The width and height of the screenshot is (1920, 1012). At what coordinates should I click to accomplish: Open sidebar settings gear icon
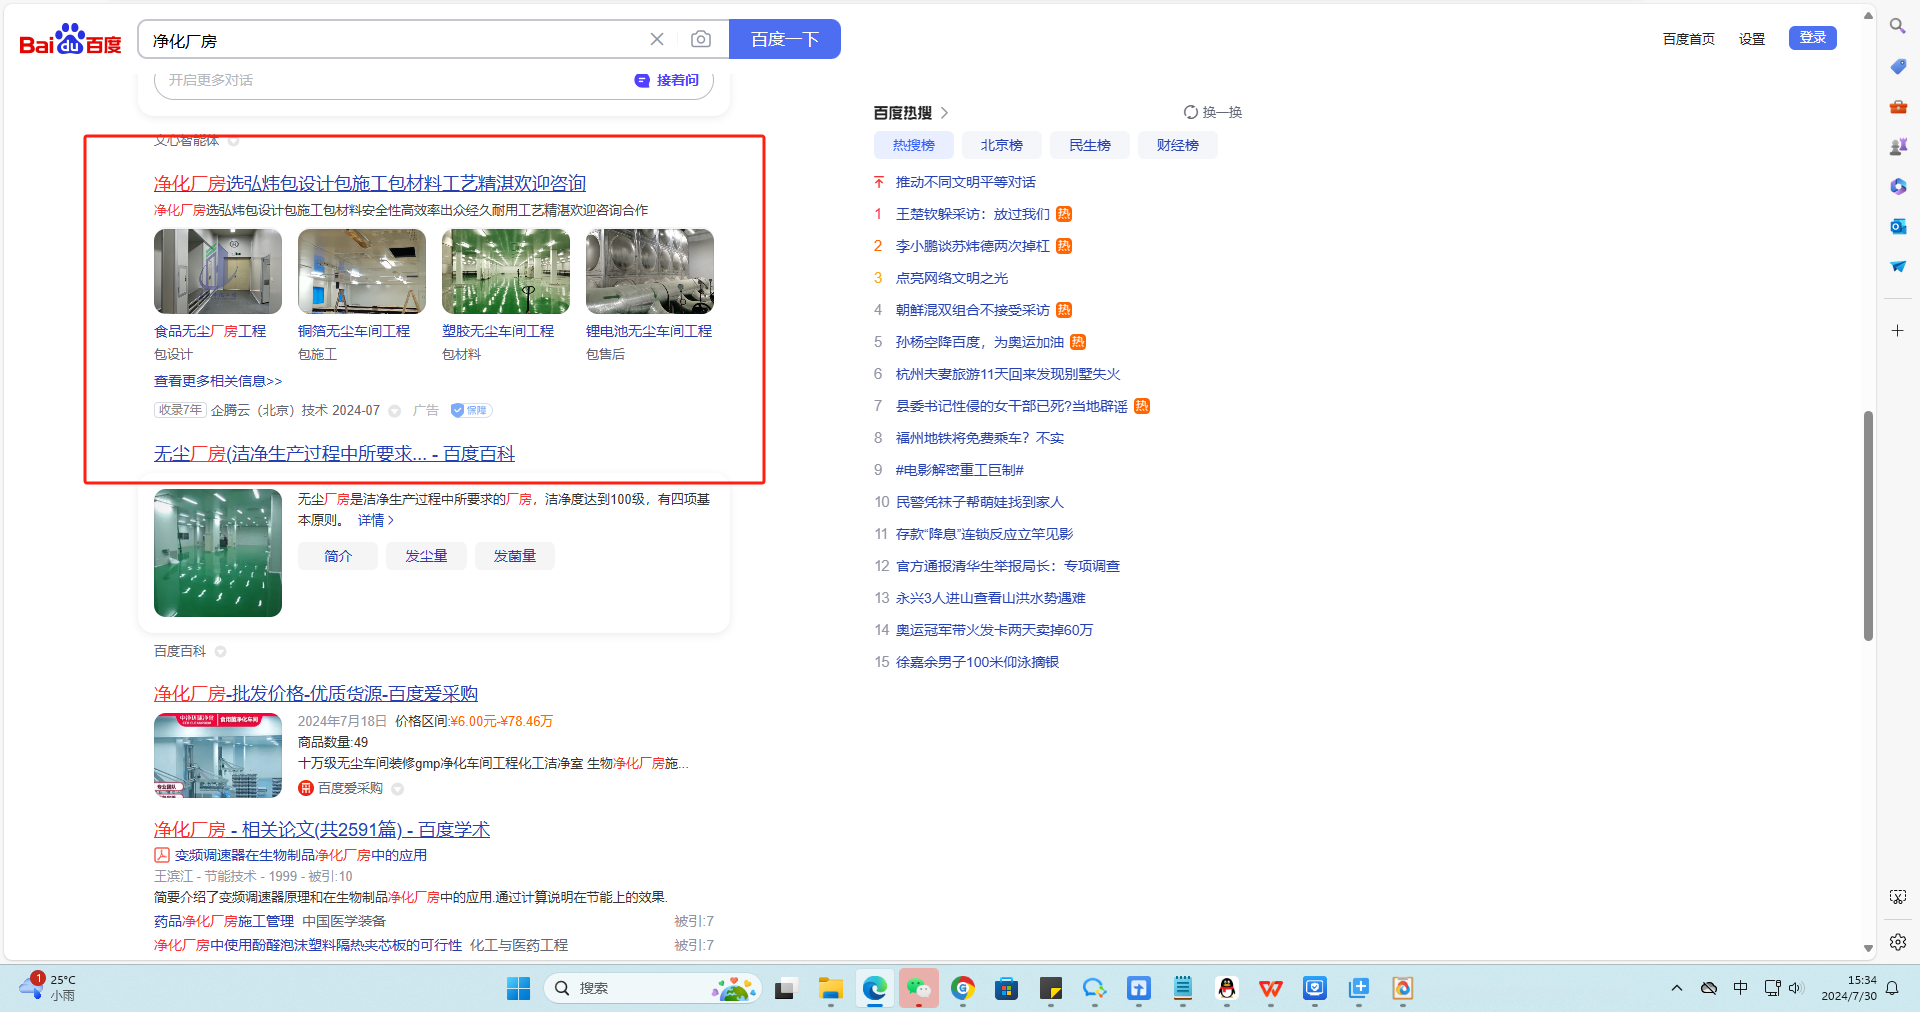pos(1897,942)
